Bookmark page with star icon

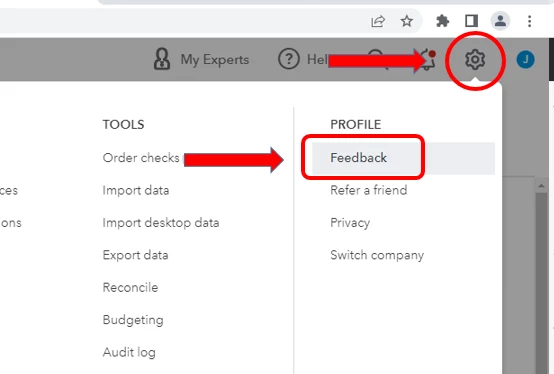click(x=407, y=21)
